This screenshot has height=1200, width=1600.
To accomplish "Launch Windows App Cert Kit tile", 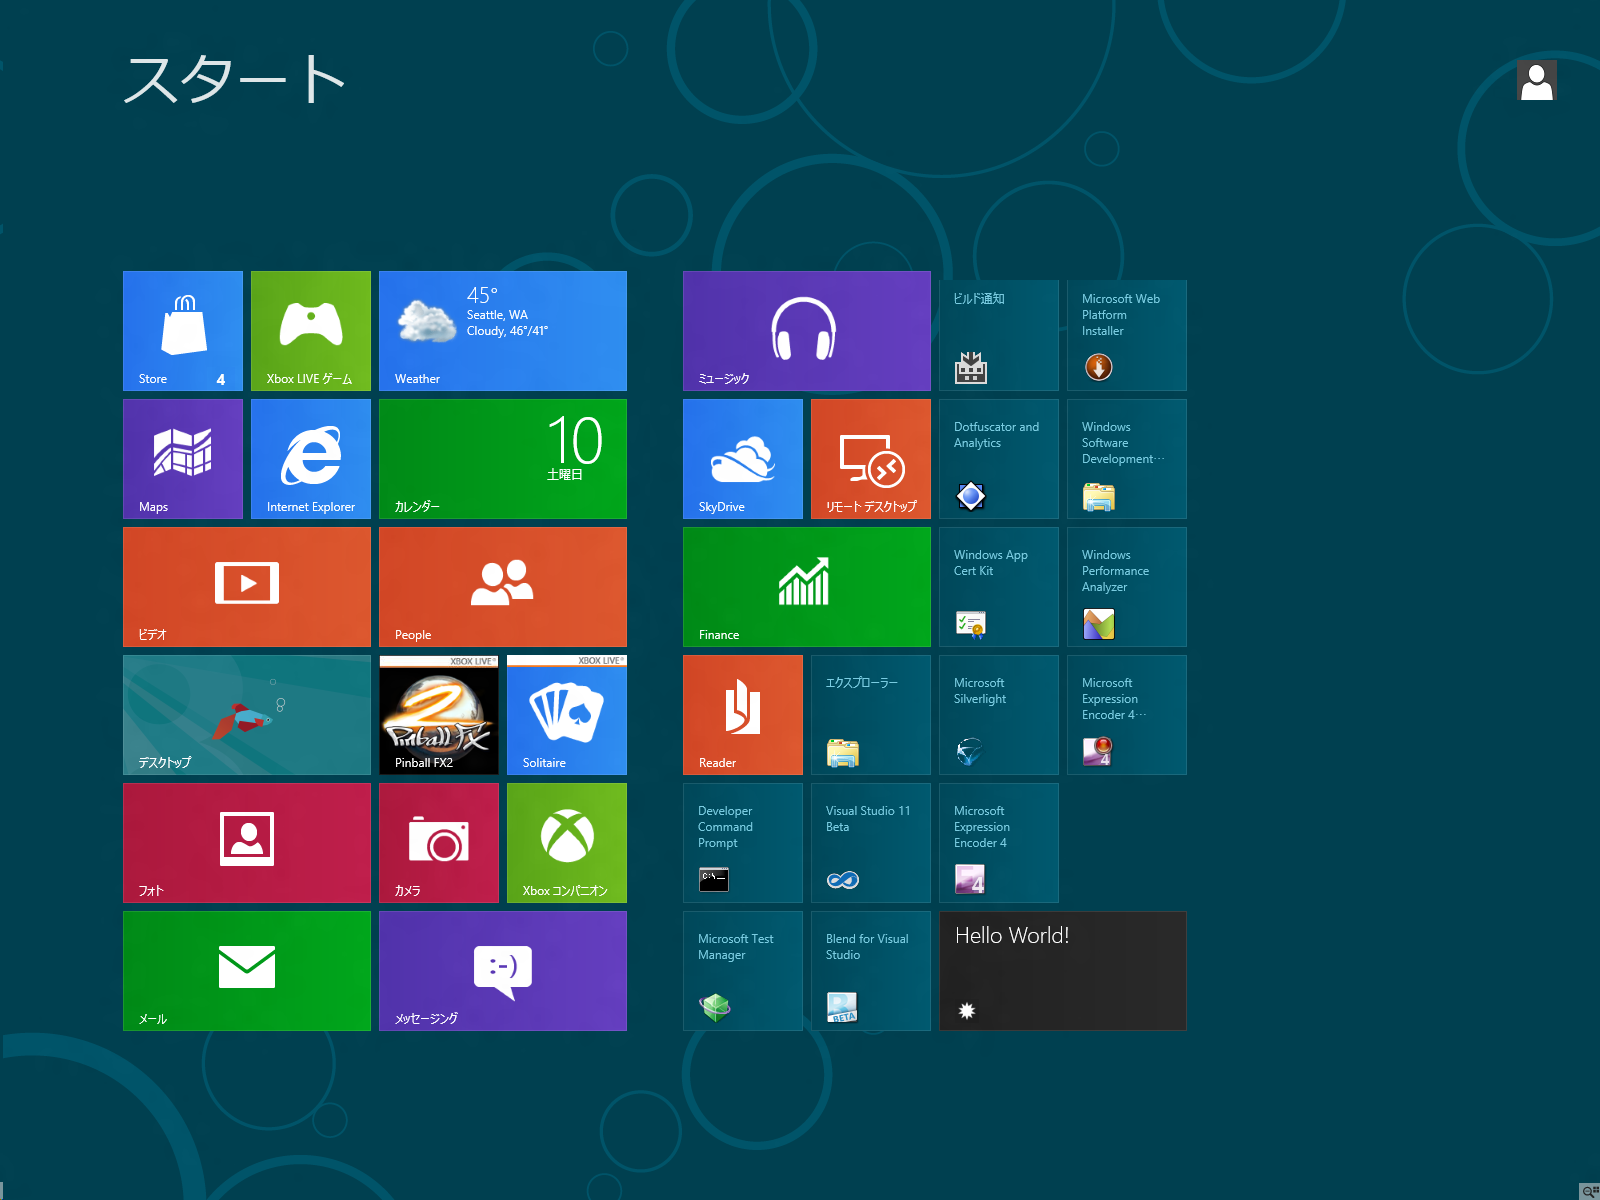I will point(999,587).
